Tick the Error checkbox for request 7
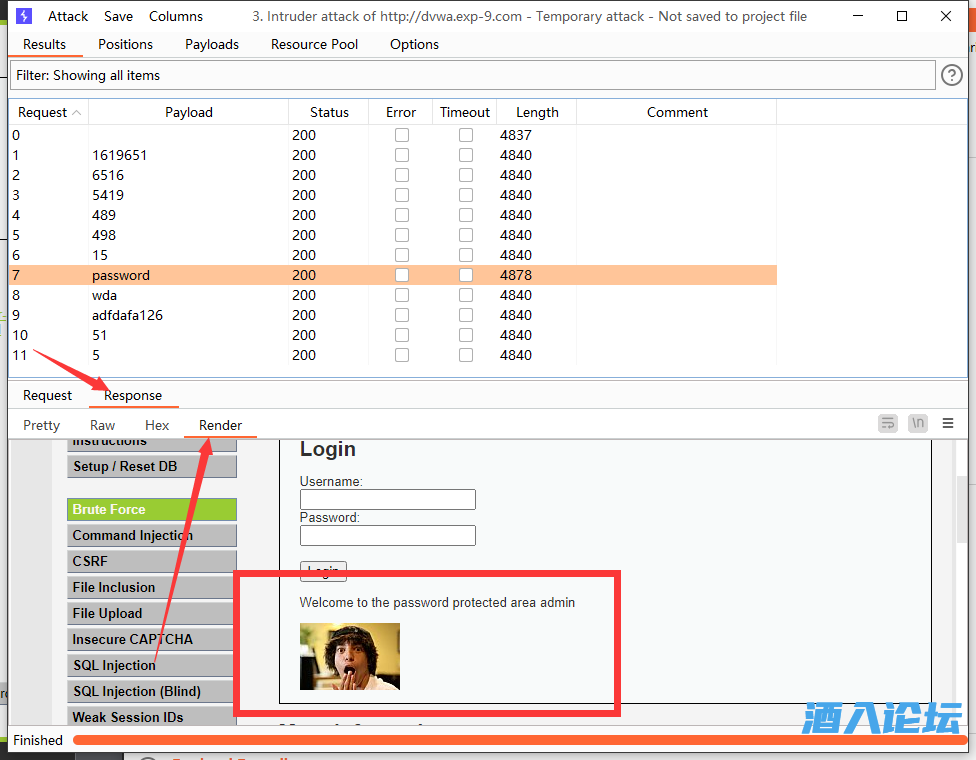This screenshot has height=760, width=976. click(401, 275)
